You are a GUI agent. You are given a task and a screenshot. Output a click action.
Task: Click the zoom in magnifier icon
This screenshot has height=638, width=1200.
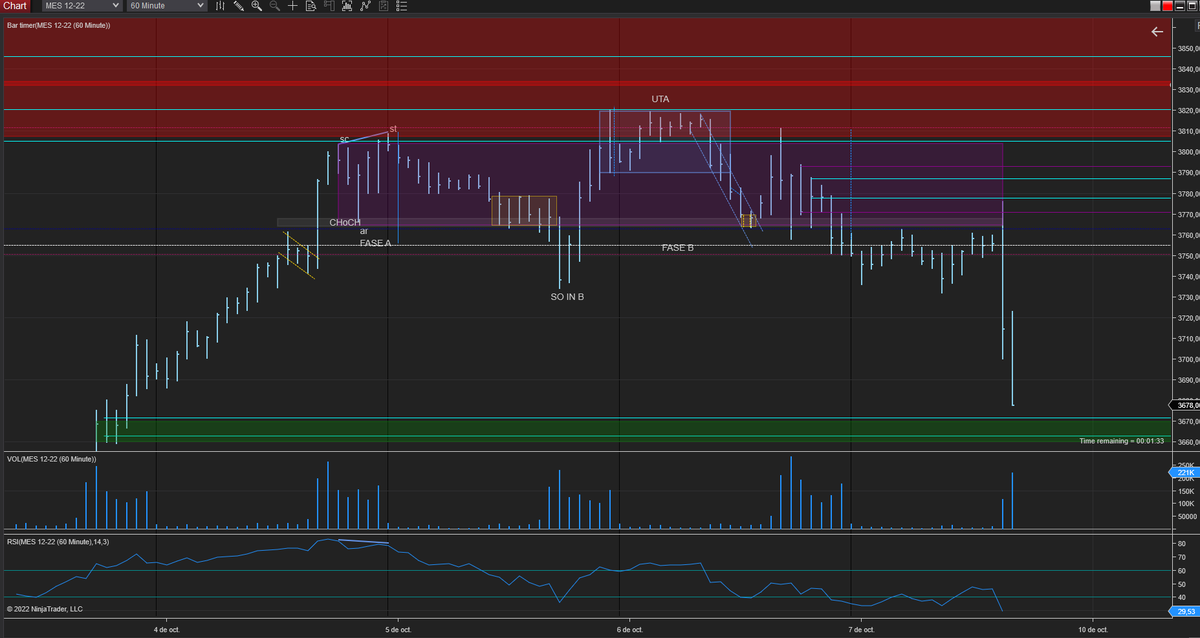pyautogui.click(x=256, y=6)
